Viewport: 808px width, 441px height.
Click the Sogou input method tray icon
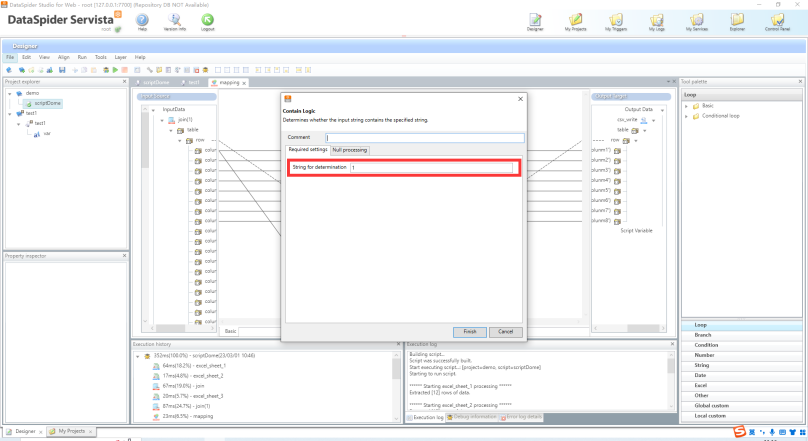click(740, 432)
